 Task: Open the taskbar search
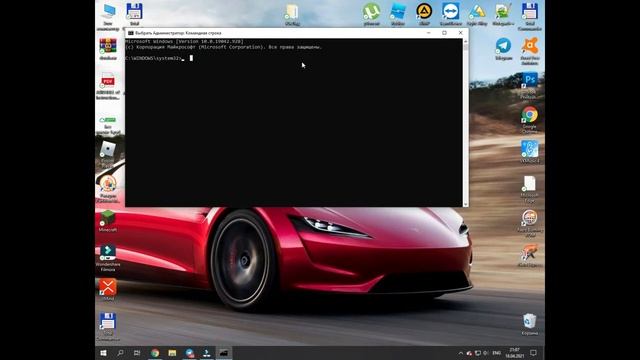pos(120,353)
